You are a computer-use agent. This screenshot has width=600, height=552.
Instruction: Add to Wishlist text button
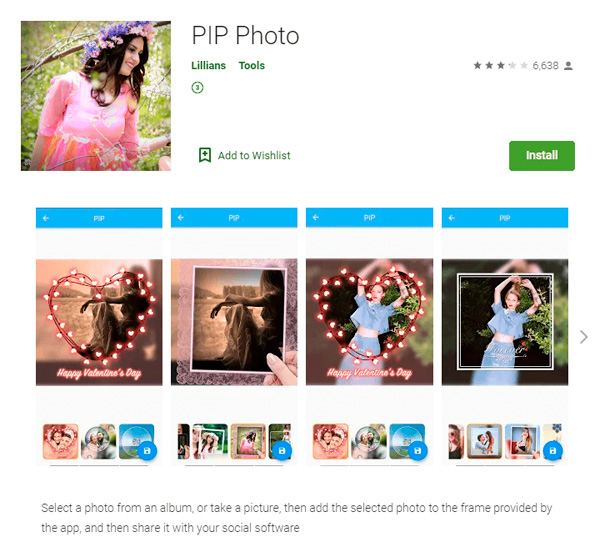pyautogui.click(x=254, y=155)
